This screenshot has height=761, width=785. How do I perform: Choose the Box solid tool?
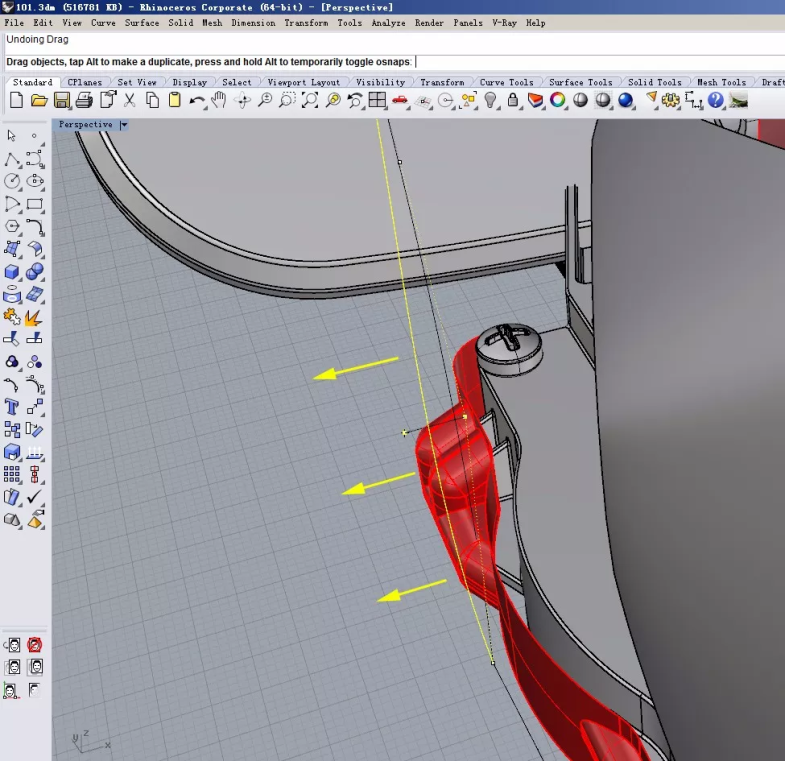pos(12,272)
